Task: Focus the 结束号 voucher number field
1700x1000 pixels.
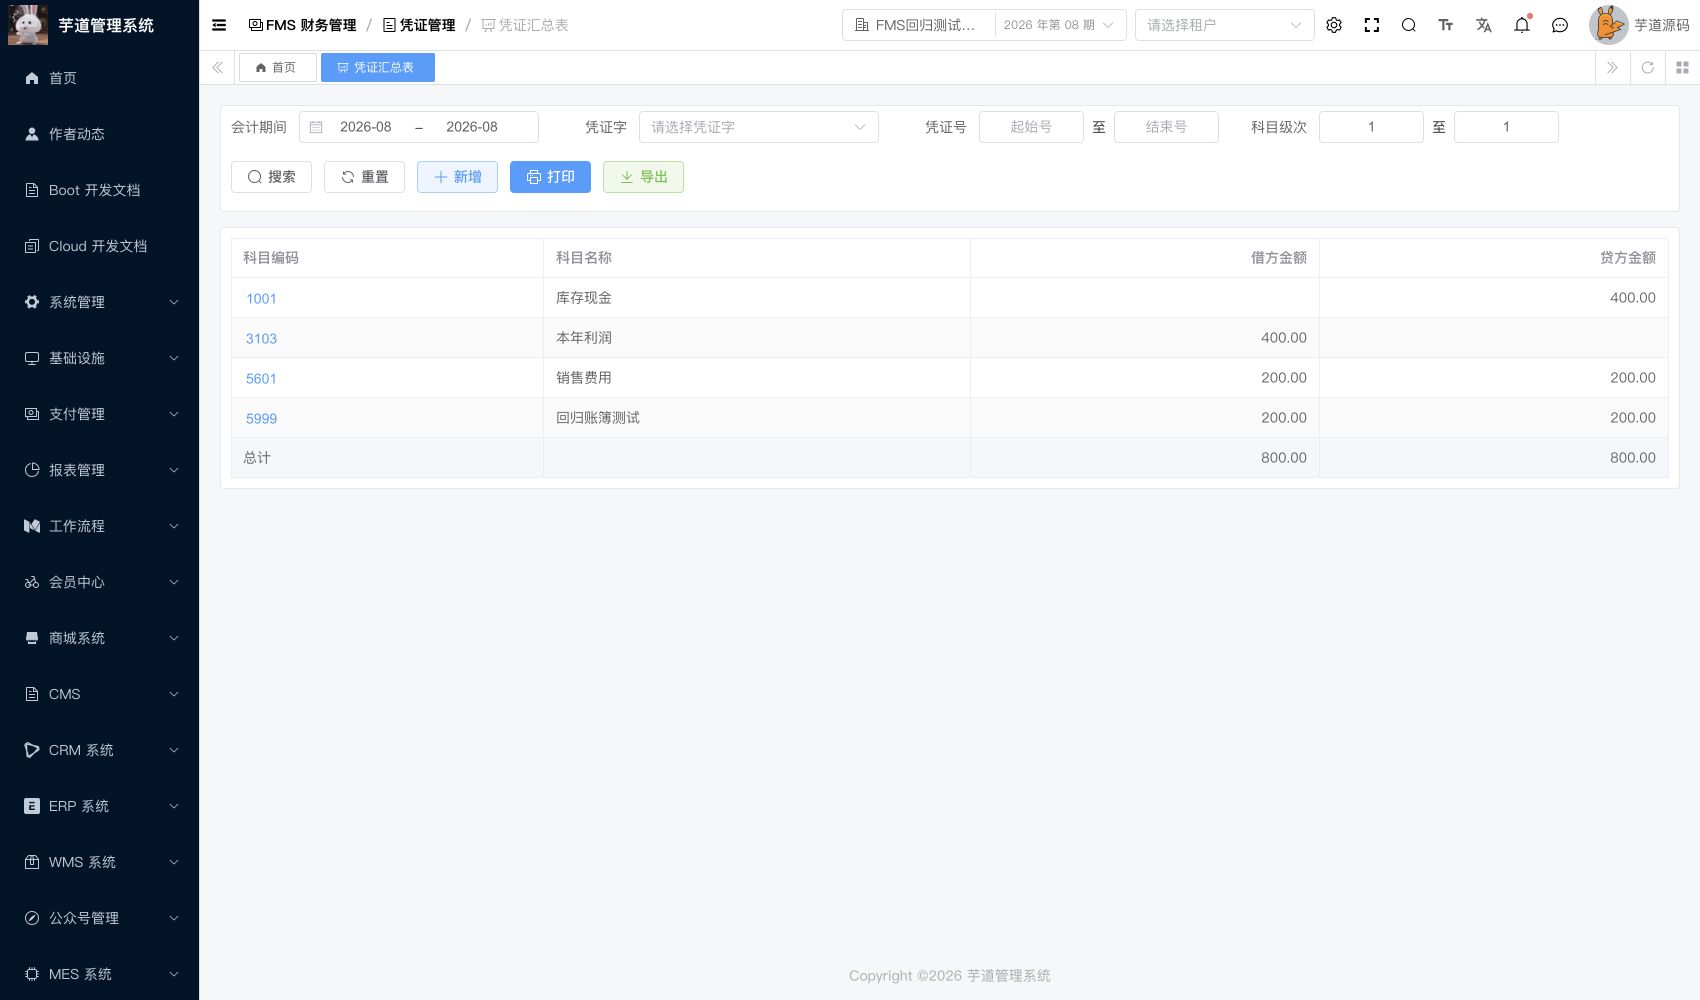Action: point(1166,127)
